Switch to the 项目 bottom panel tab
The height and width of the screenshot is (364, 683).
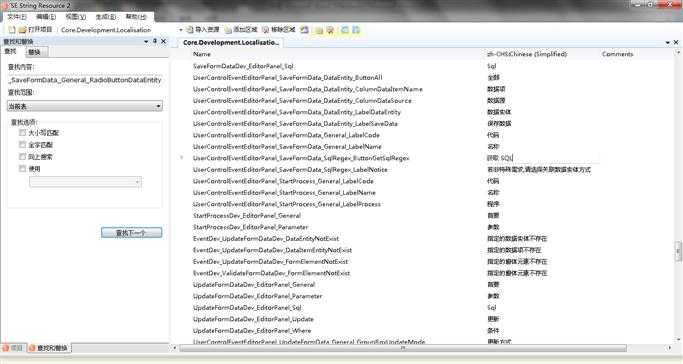click(13, 348)
